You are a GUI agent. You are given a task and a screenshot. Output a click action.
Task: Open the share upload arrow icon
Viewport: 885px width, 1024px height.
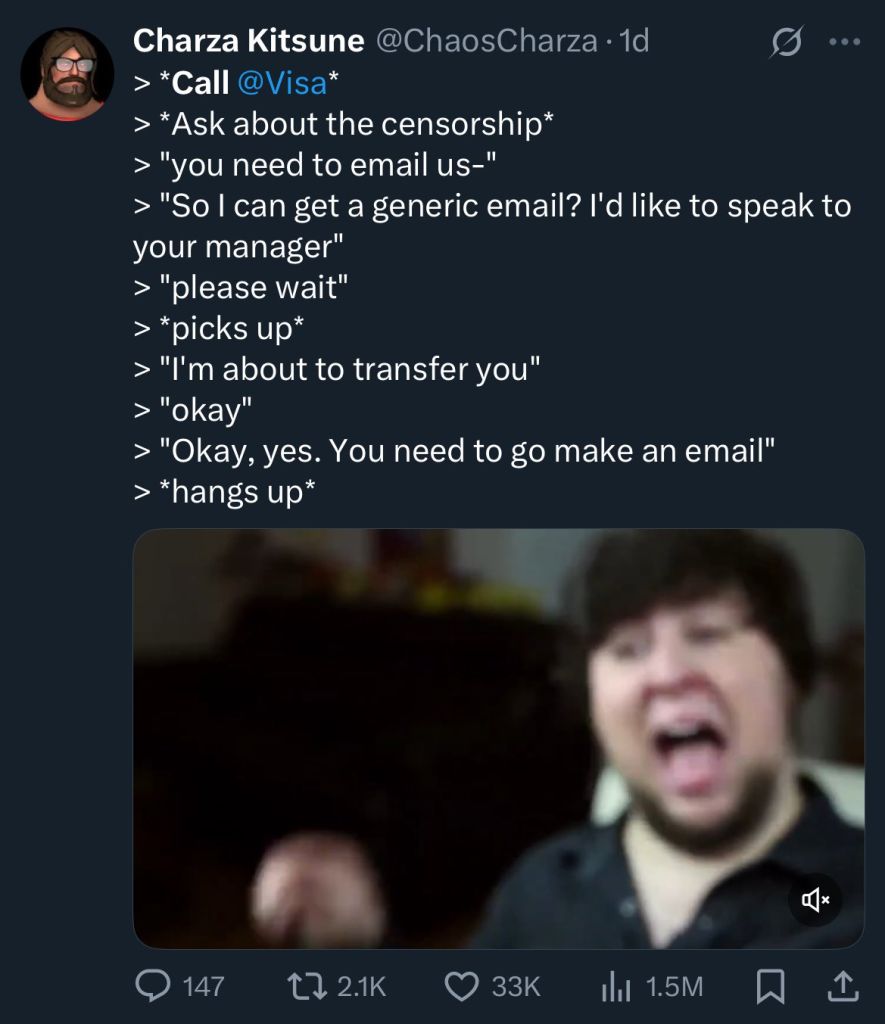pyautogui.click(x=843, y=985)
